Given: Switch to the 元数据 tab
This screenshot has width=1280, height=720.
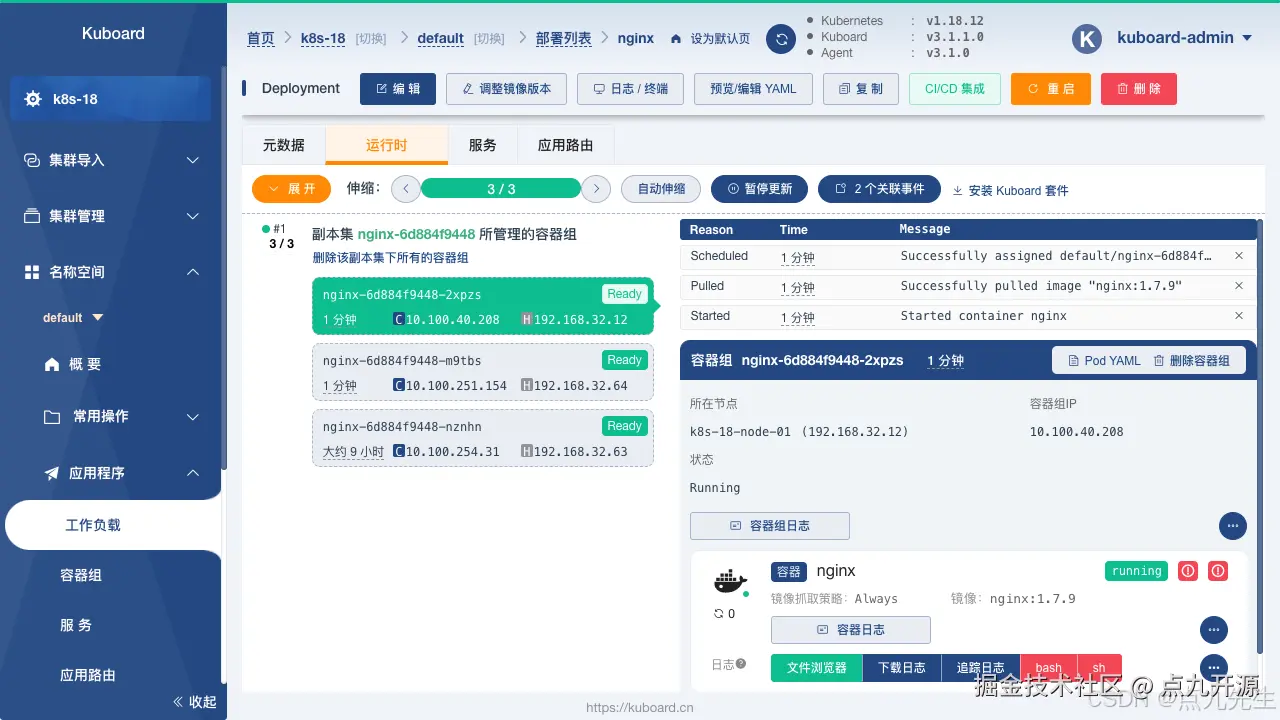Looking at the screenshot, I should [282, 144].
